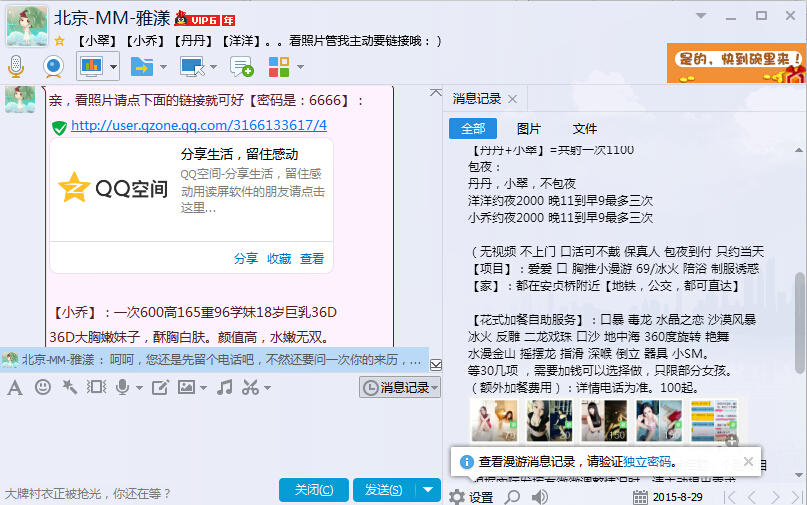Select the 全部 filter tab

pos(473,129)
